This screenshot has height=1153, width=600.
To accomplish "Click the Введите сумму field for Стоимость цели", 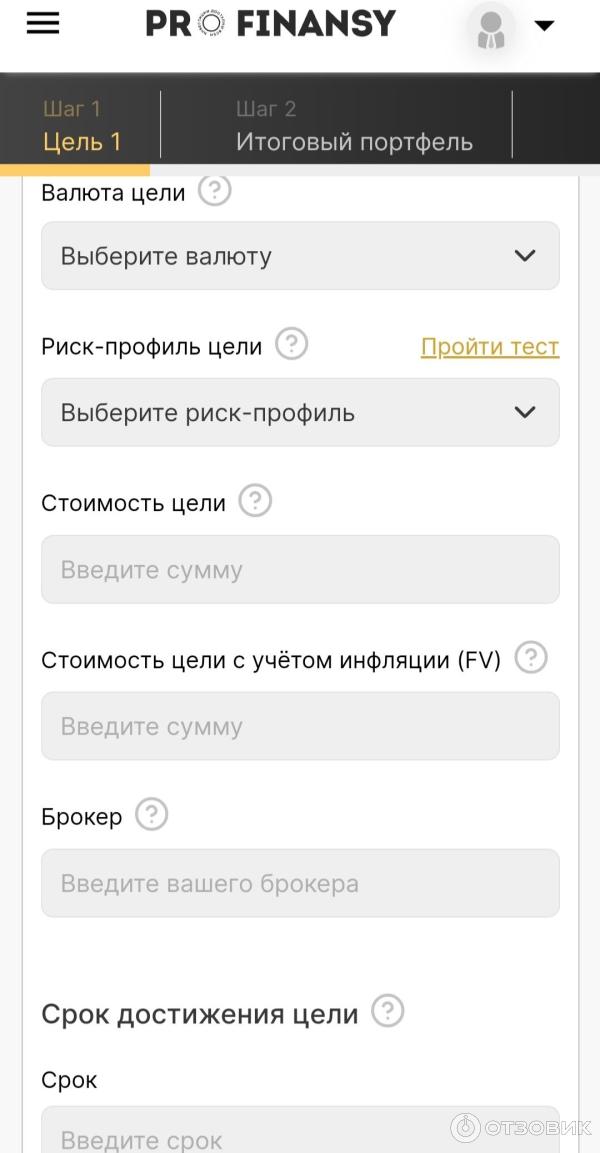I will [300, 569].
